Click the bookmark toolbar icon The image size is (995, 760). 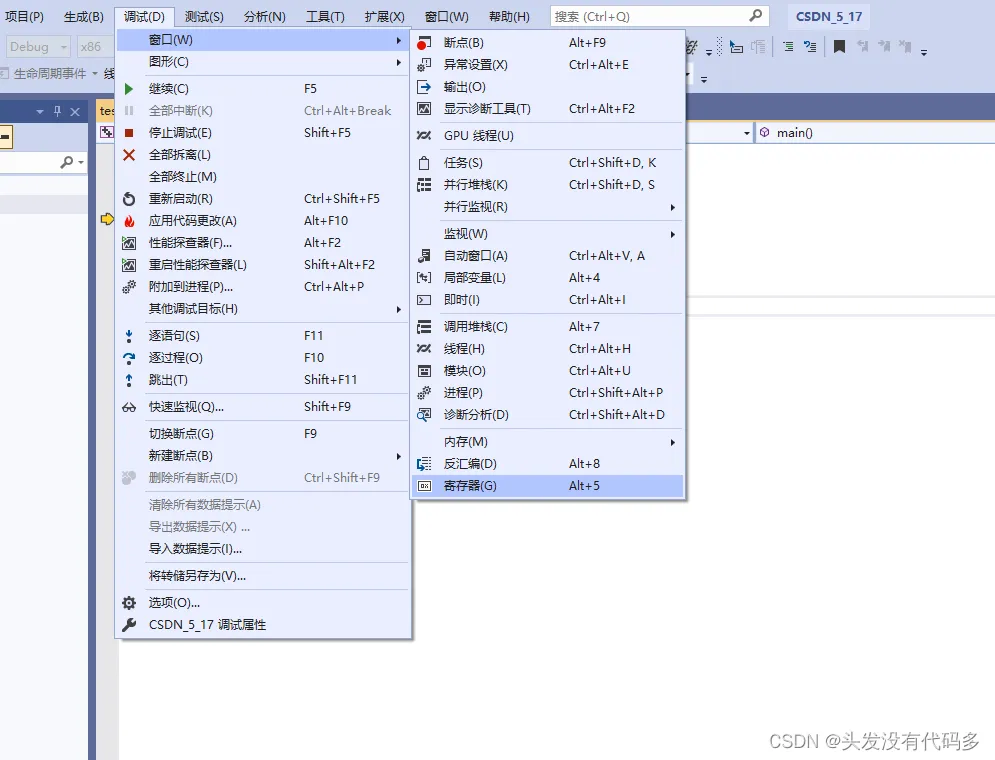839,47
